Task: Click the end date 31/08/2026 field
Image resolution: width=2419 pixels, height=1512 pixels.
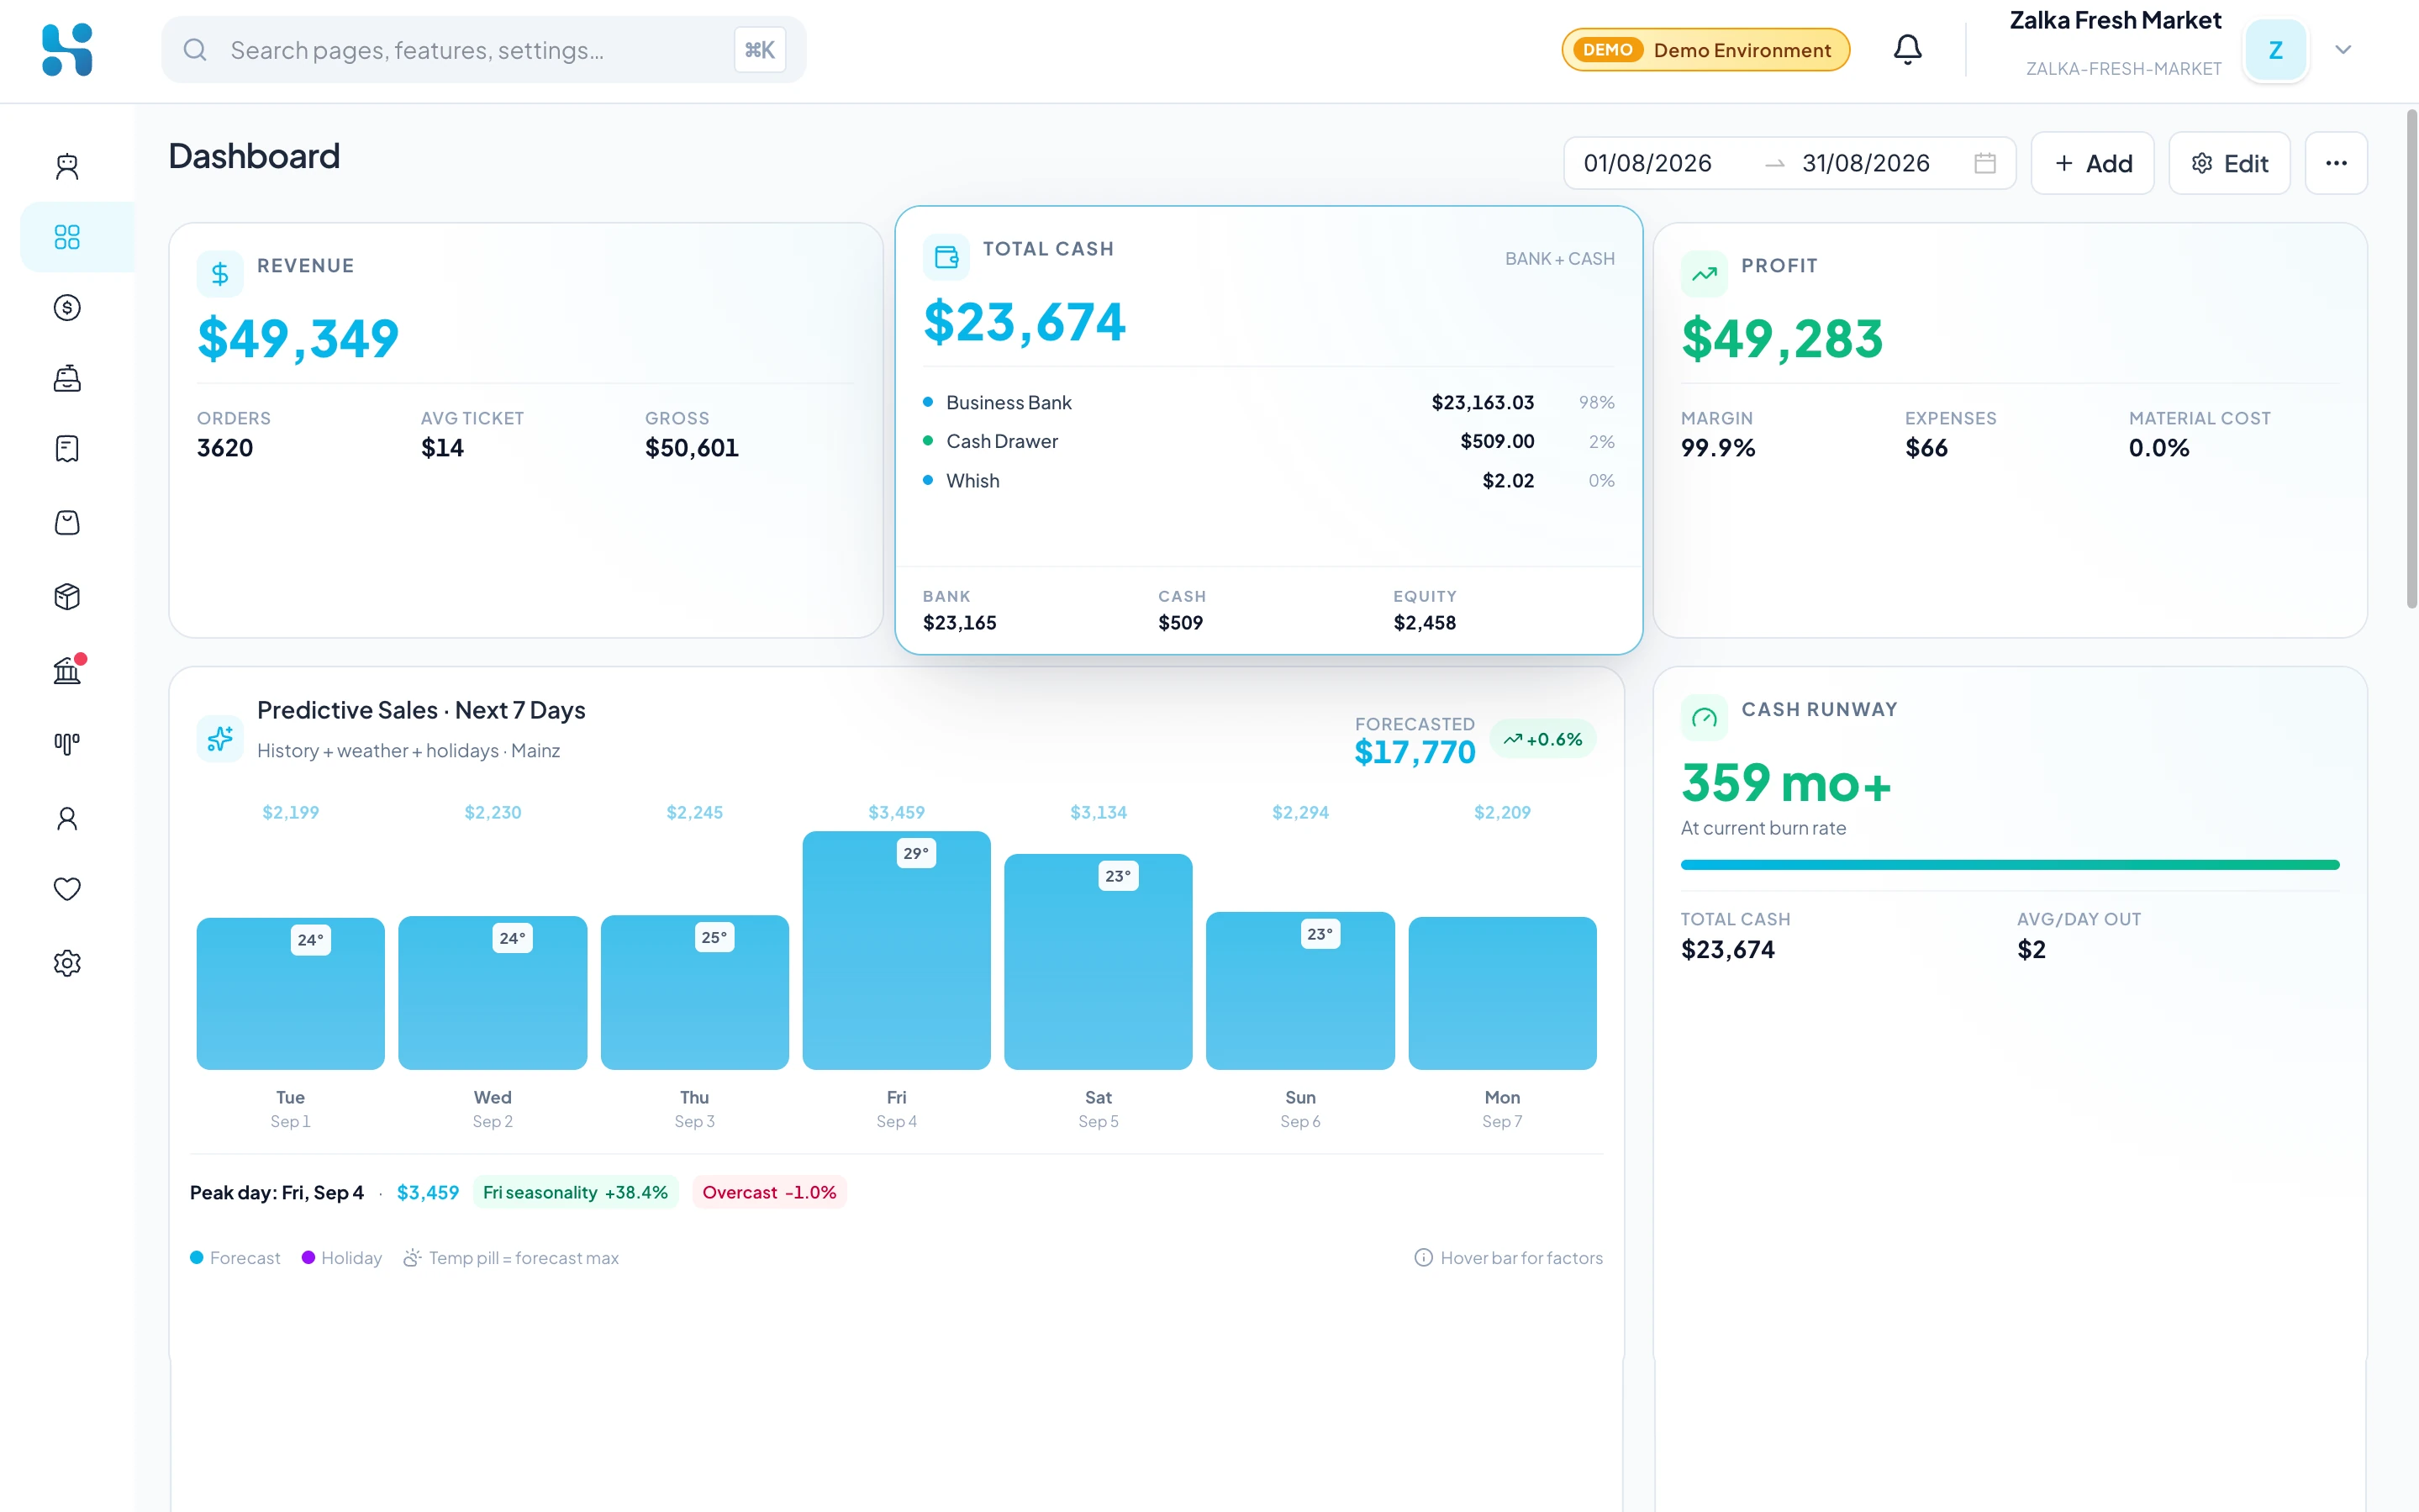Action: click(x=1865, y=163)
